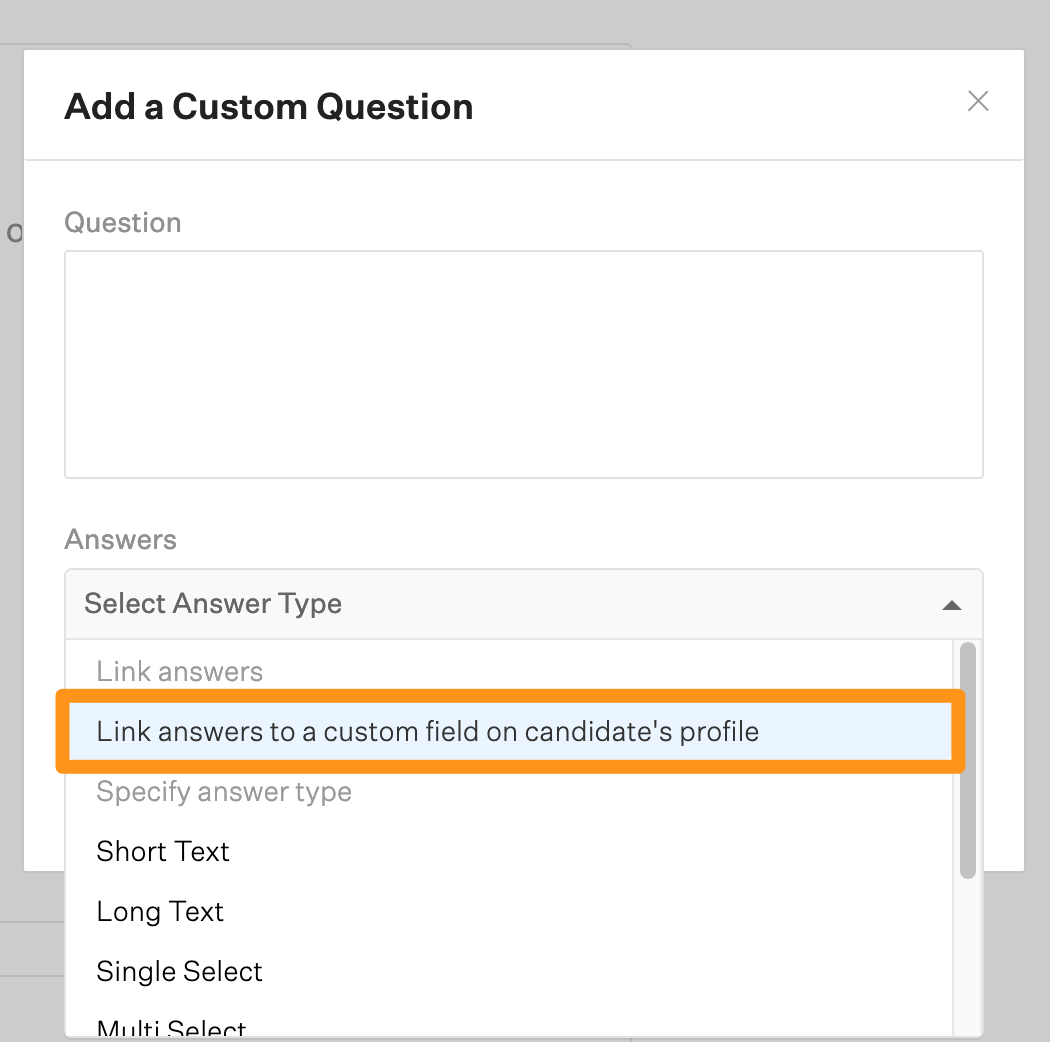Viewport: 1050px width, 1042px height.
Task: Close the Add a Custom Question dialog
Action: click(978, 101)
